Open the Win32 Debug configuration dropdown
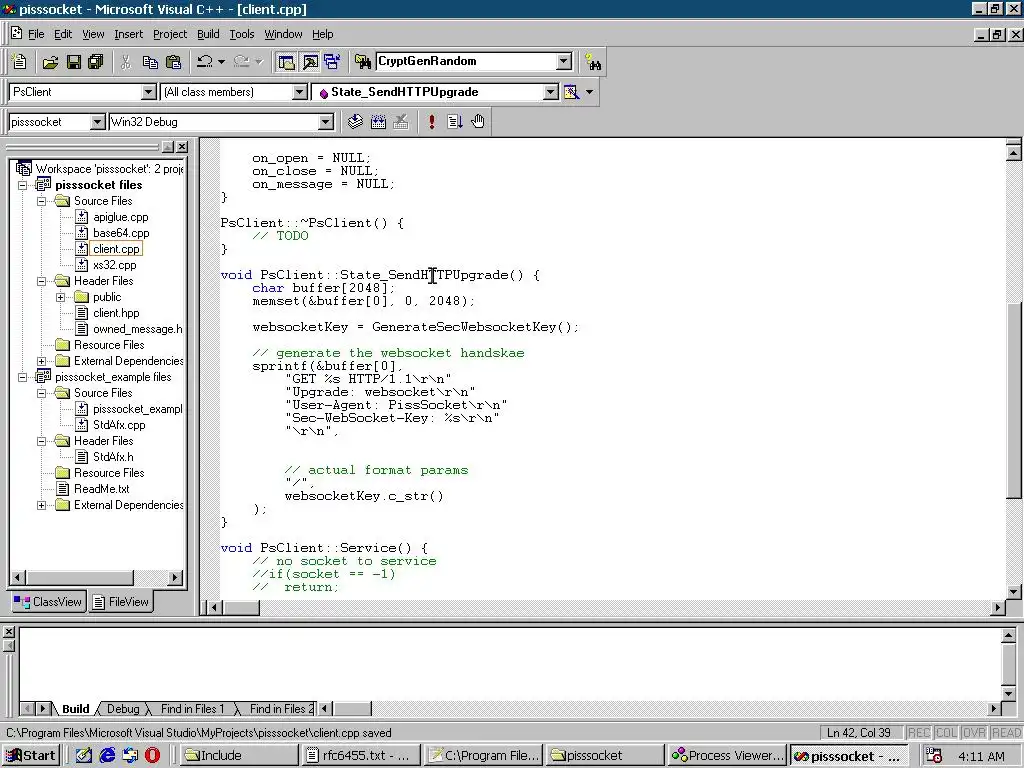The width and height of the screenshot is (1024, 768). point(325,122)
